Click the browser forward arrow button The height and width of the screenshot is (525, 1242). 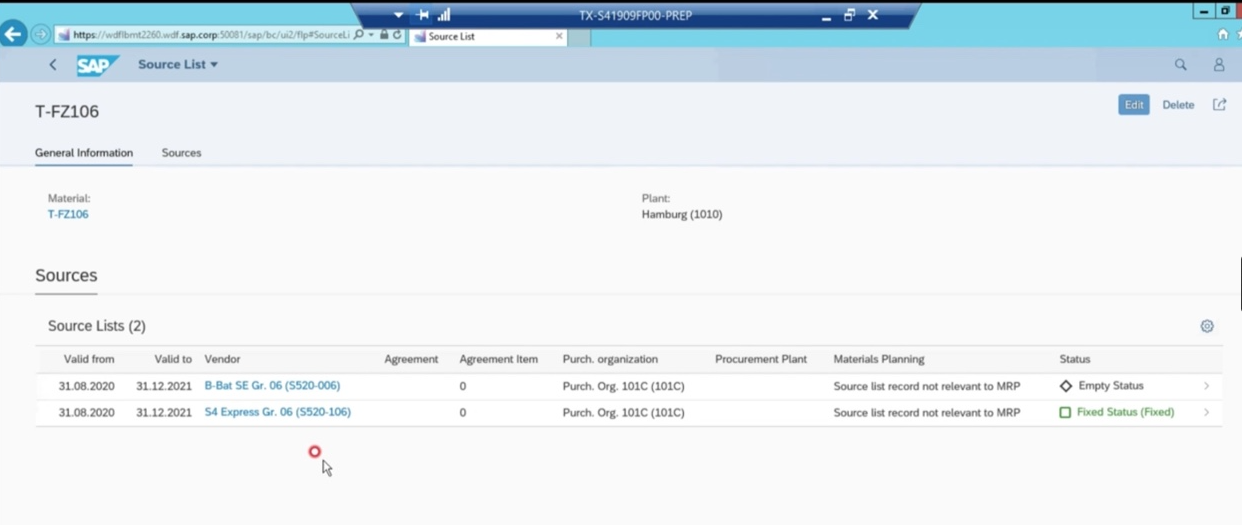point(40,35)
